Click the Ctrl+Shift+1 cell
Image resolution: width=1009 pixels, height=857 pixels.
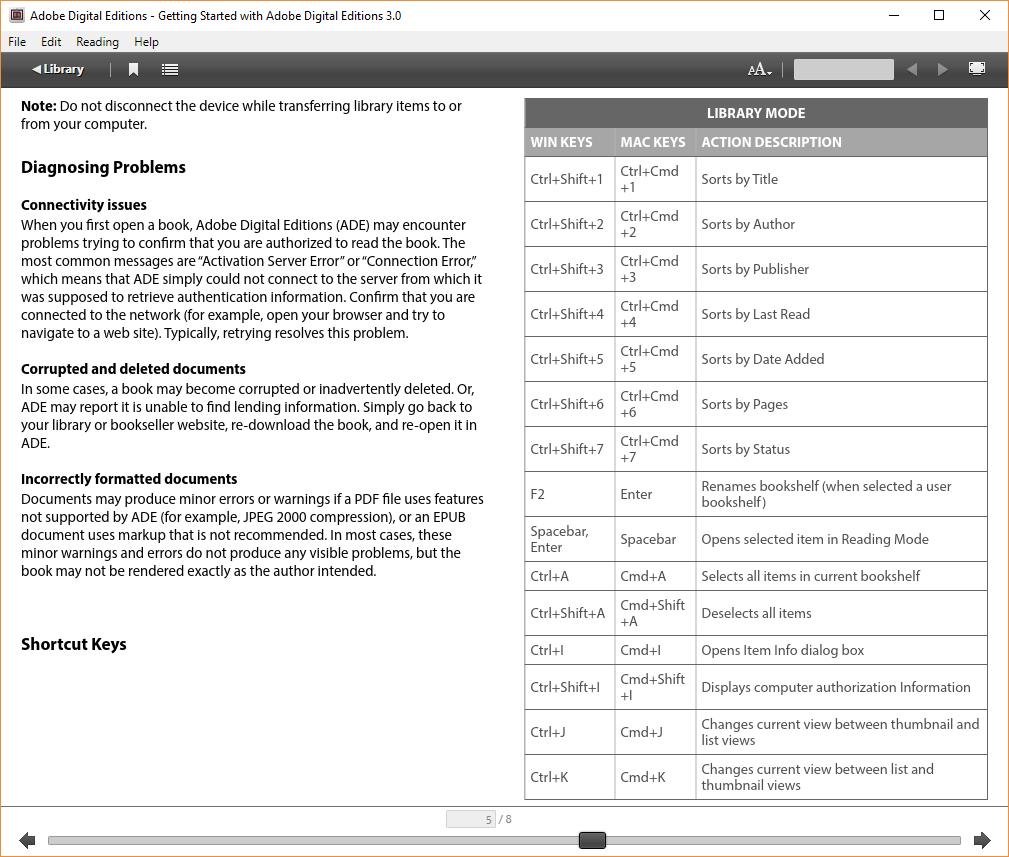click(569, 180)
